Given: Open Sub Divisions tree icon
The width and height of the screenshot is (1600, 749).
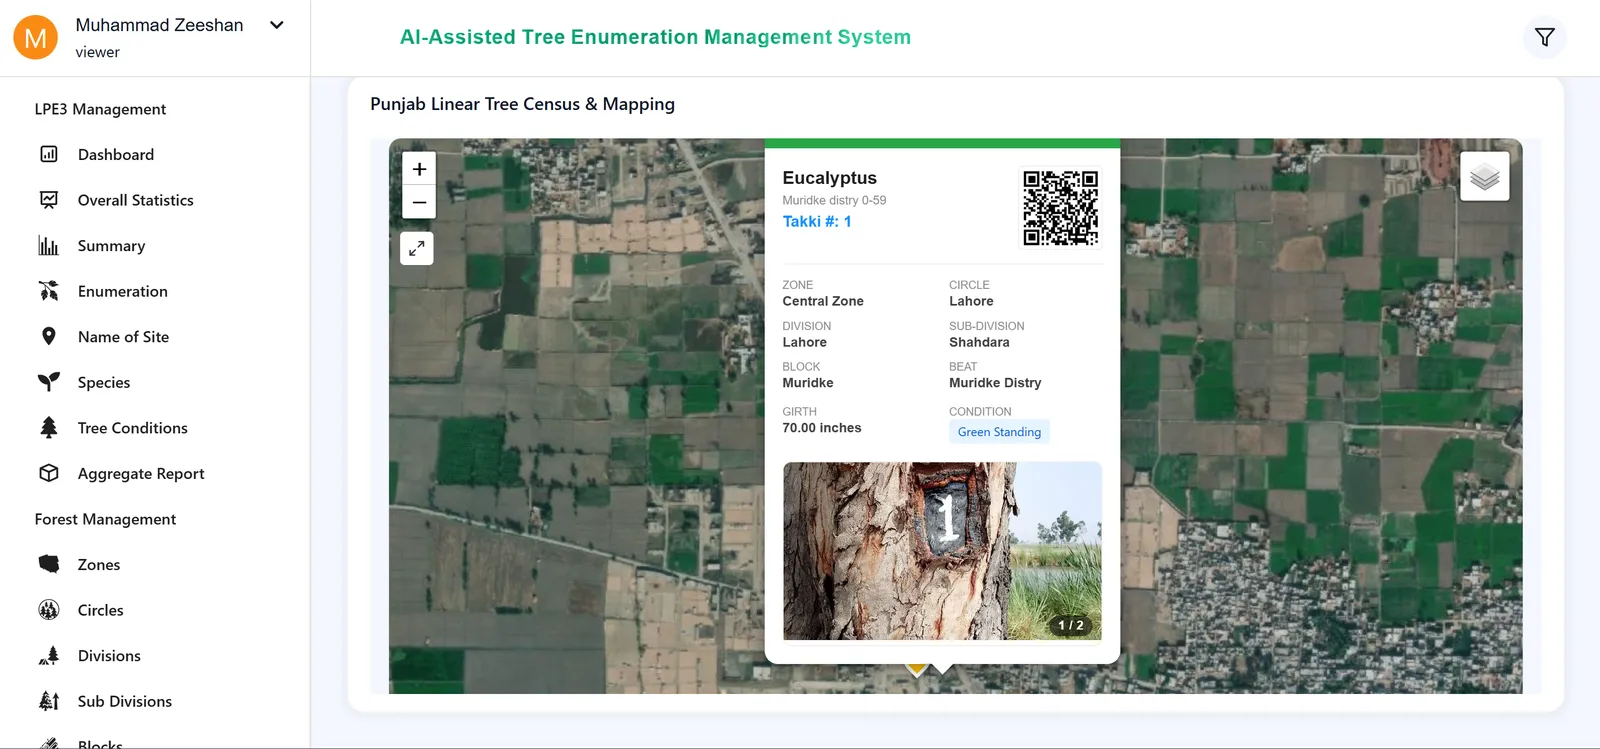Looking at the screenshot, I should [x=48, y=701].
